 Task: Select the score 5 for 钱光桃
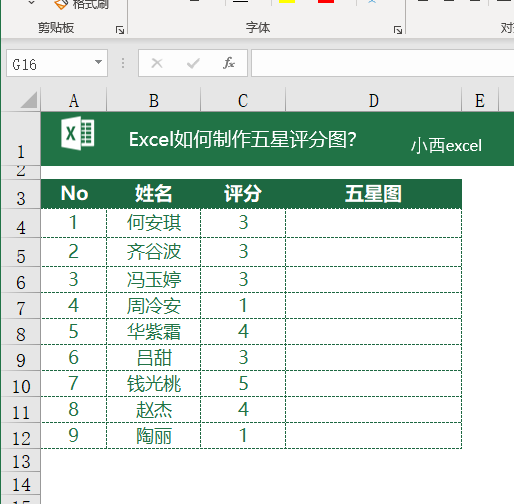(243, 383)
